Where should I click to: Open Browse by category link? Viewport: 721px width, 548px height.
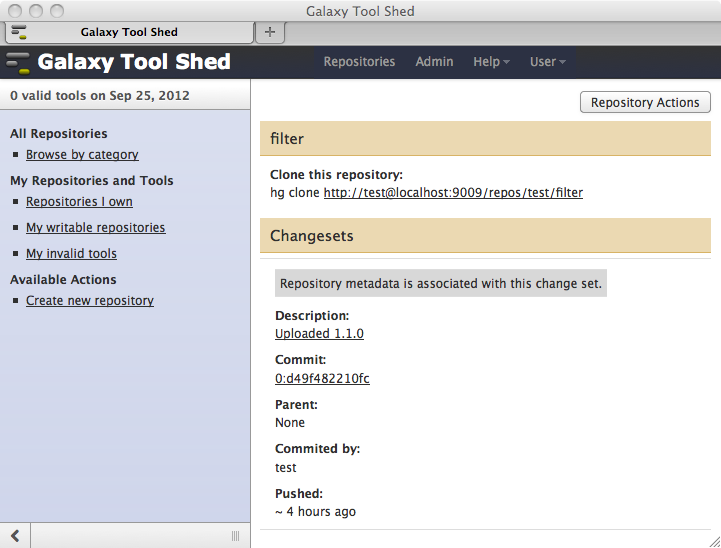(82, 154)
